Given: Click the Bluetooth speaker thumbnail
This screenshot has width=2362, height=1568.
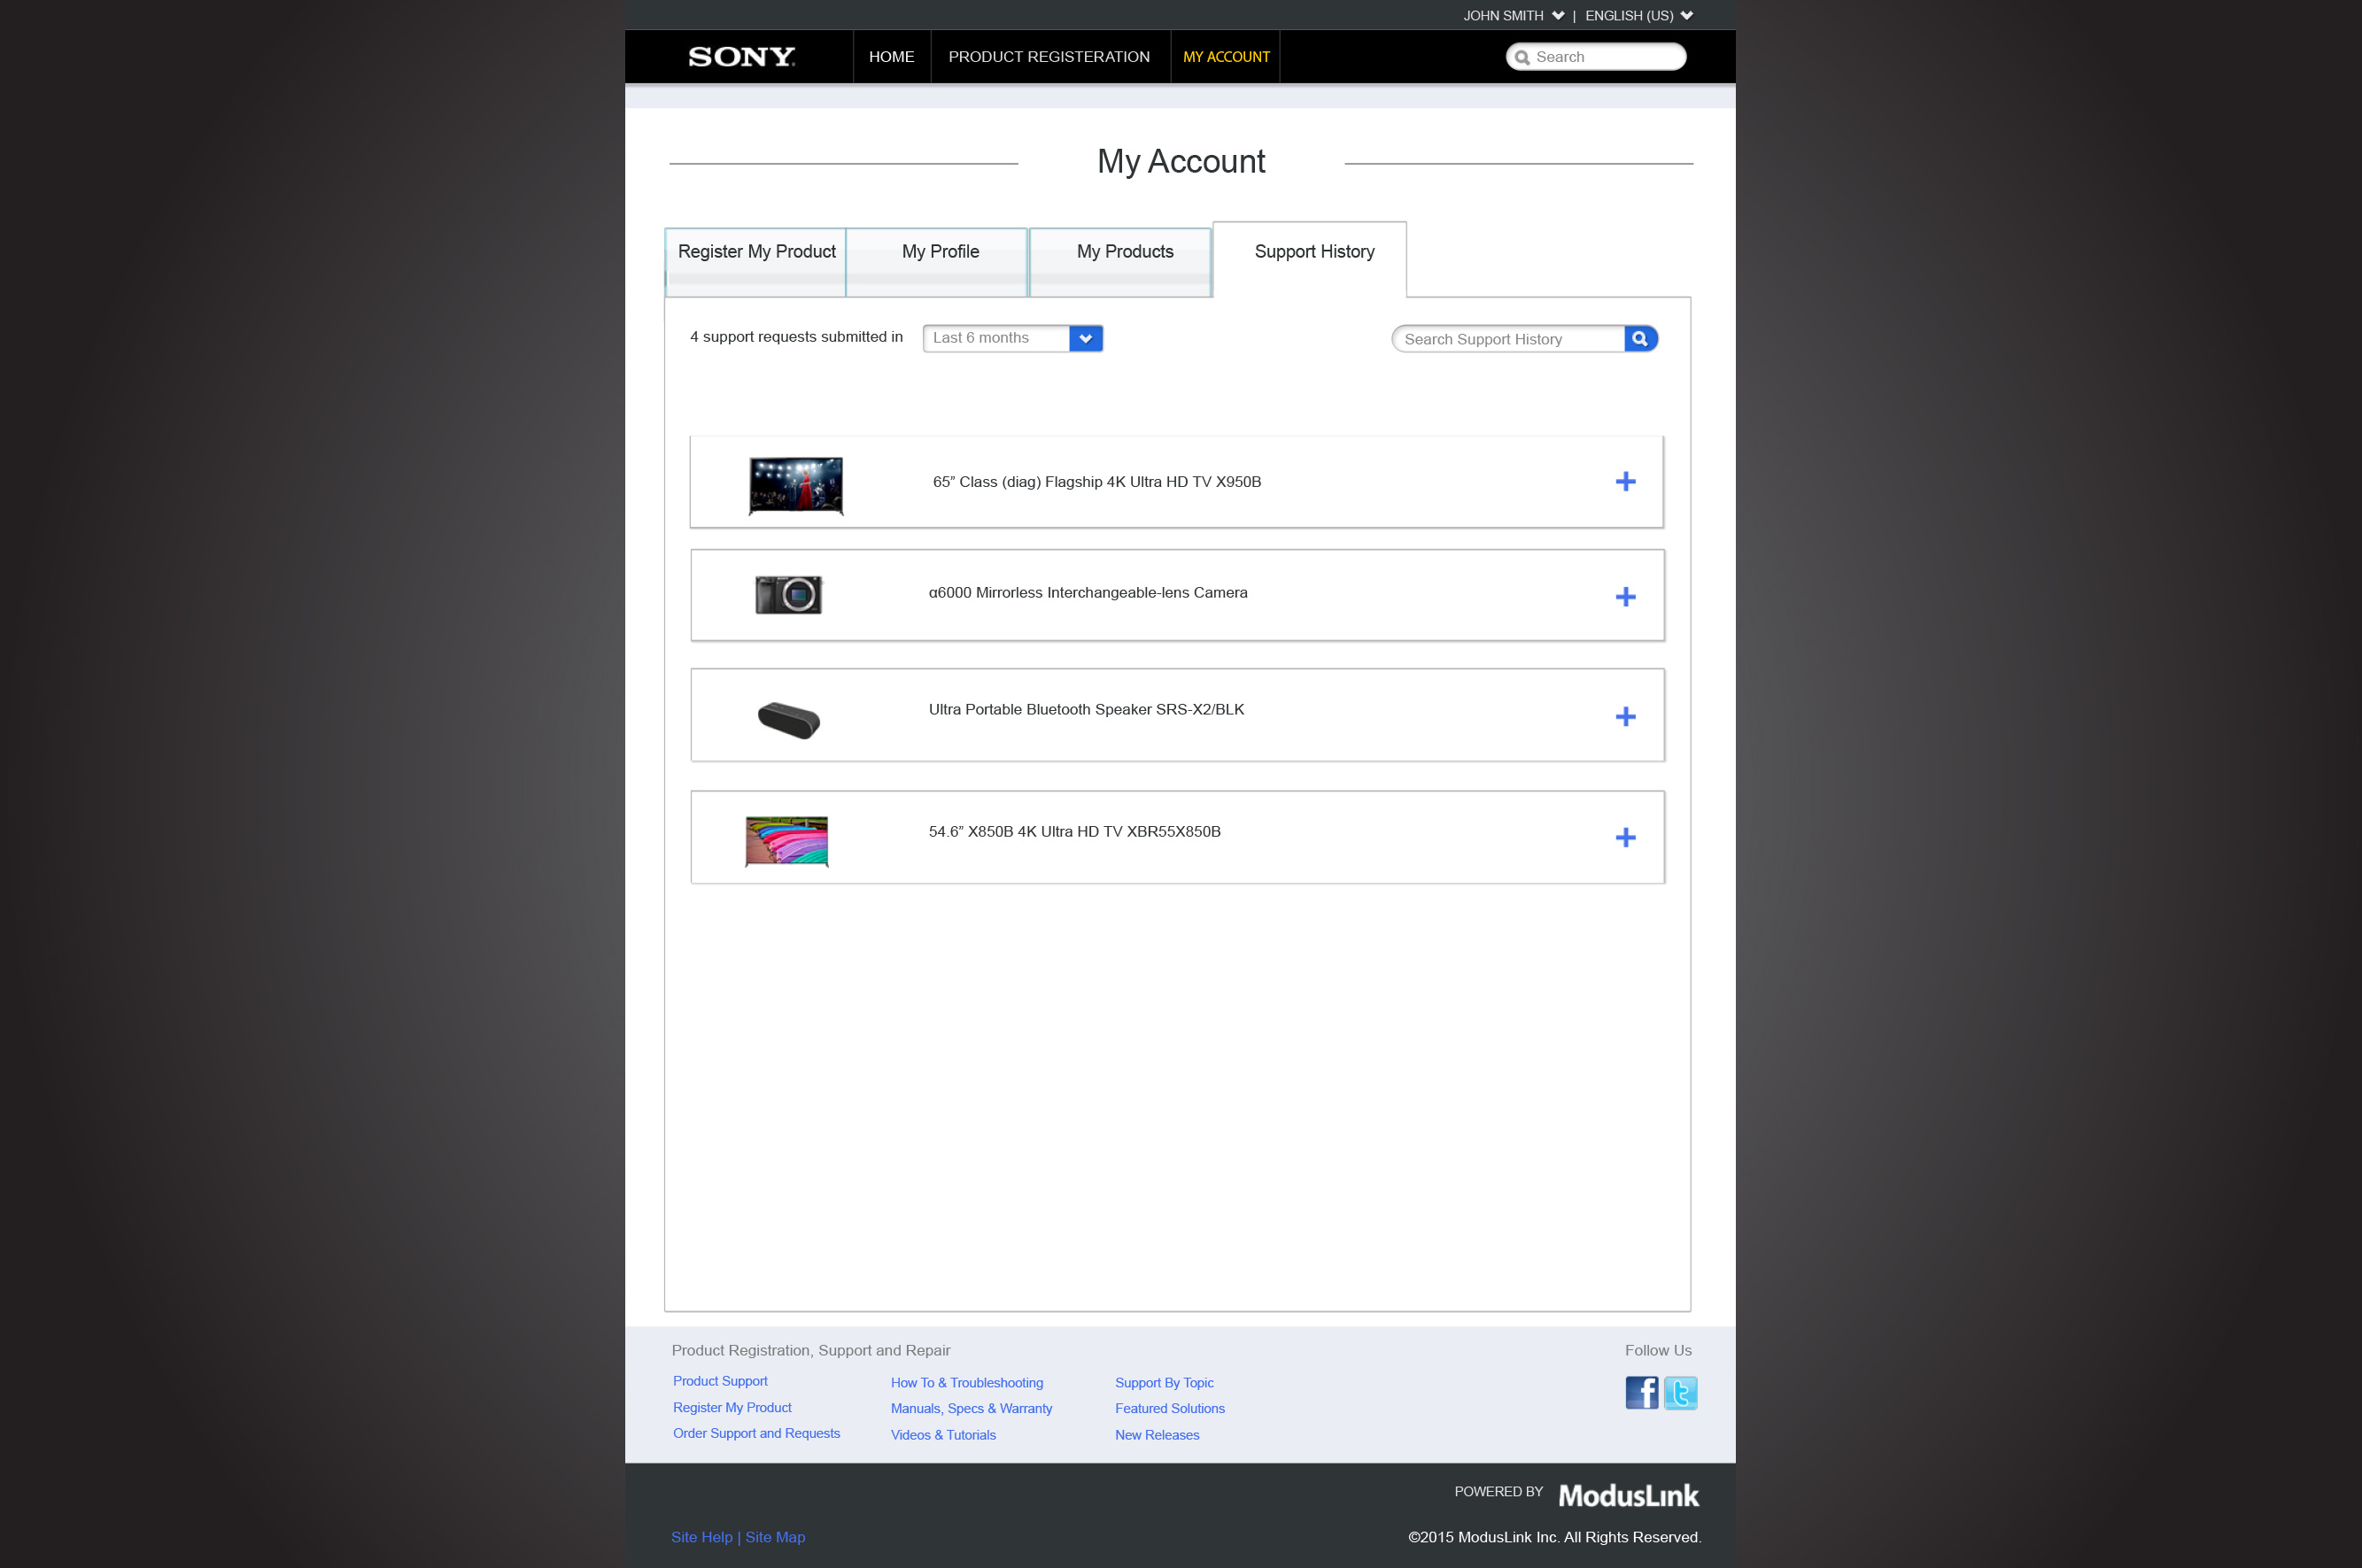Looking at the screenshot, I should (x=788, y=720).
